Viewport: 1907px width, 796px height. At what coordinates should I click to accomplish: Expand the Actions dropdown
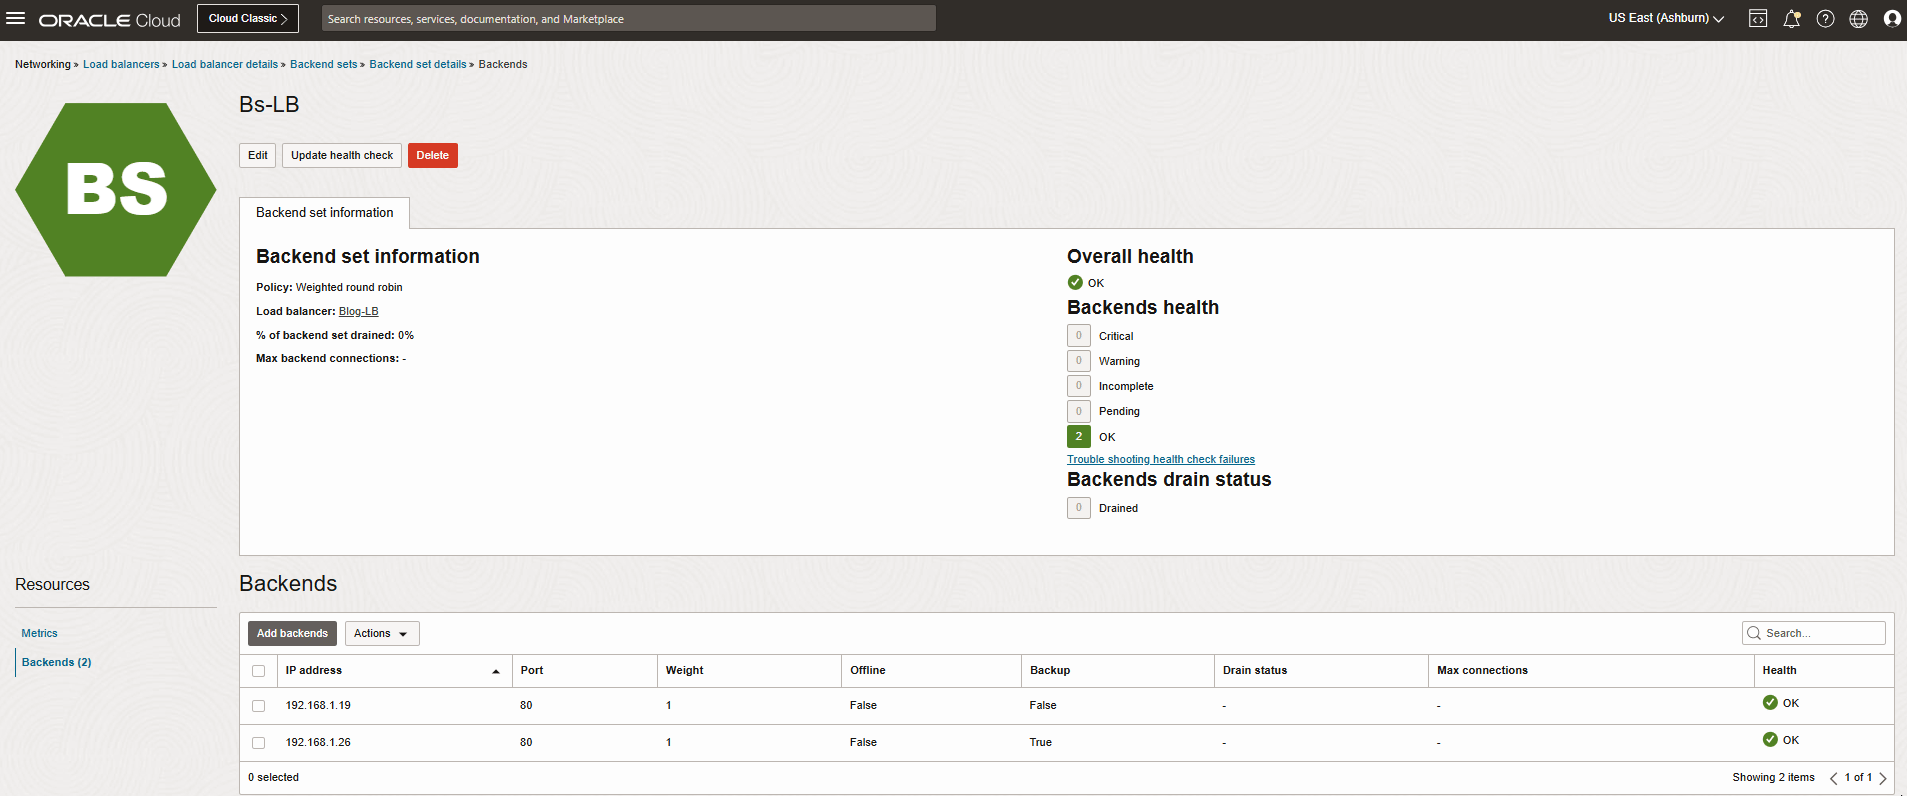click(x=381, y=633)
